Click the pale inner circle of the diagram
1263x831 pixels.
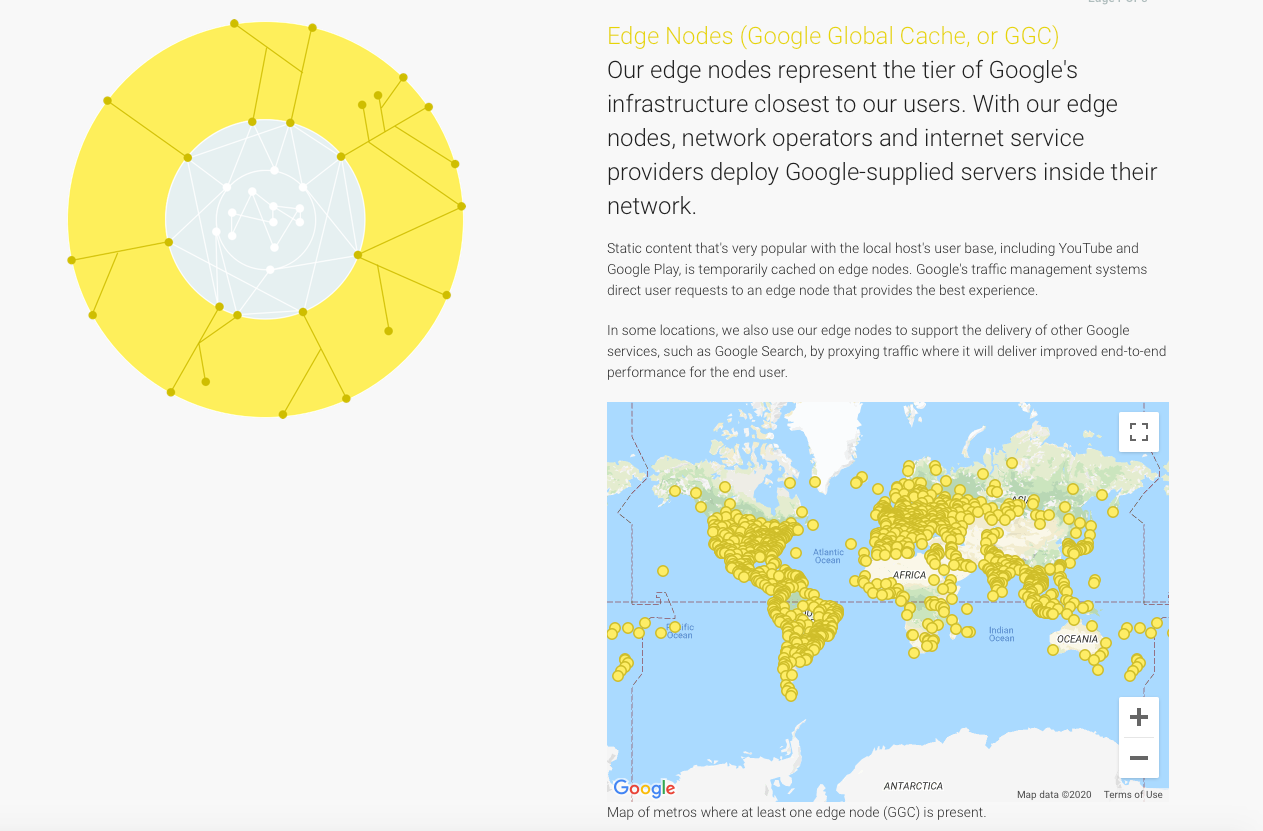[x=265, y=219]
